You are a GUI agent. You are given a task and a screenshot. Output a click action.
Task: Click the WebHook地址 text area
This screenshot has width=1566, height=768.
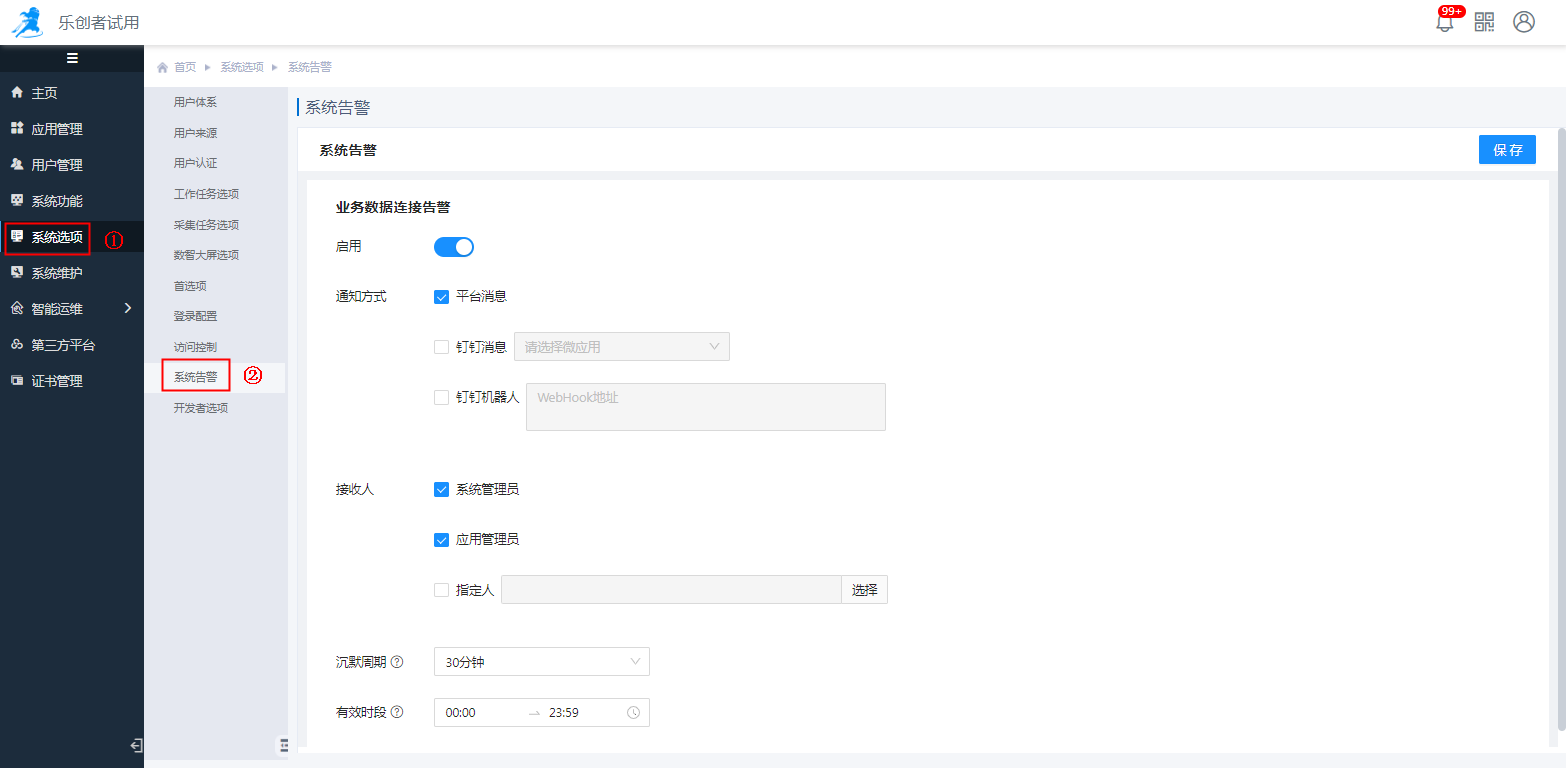[x=705, y=407]
